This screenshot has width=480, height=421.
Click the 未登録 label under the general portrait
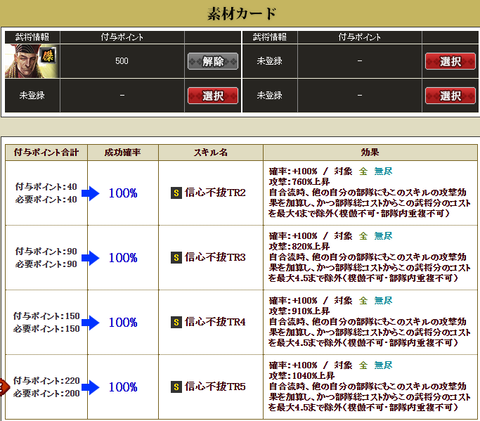click(32, 96)
